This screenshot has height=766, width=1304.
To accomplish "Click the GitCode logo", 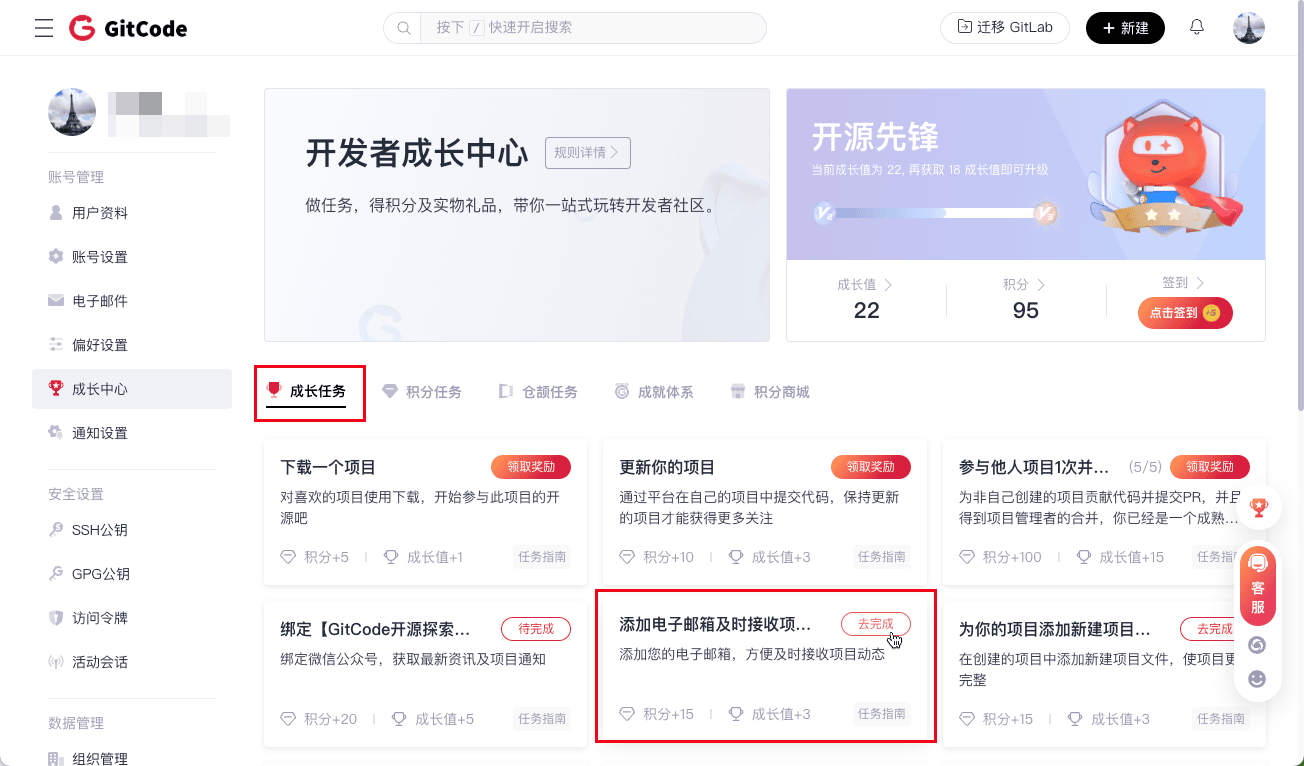I will pos(128,28).
